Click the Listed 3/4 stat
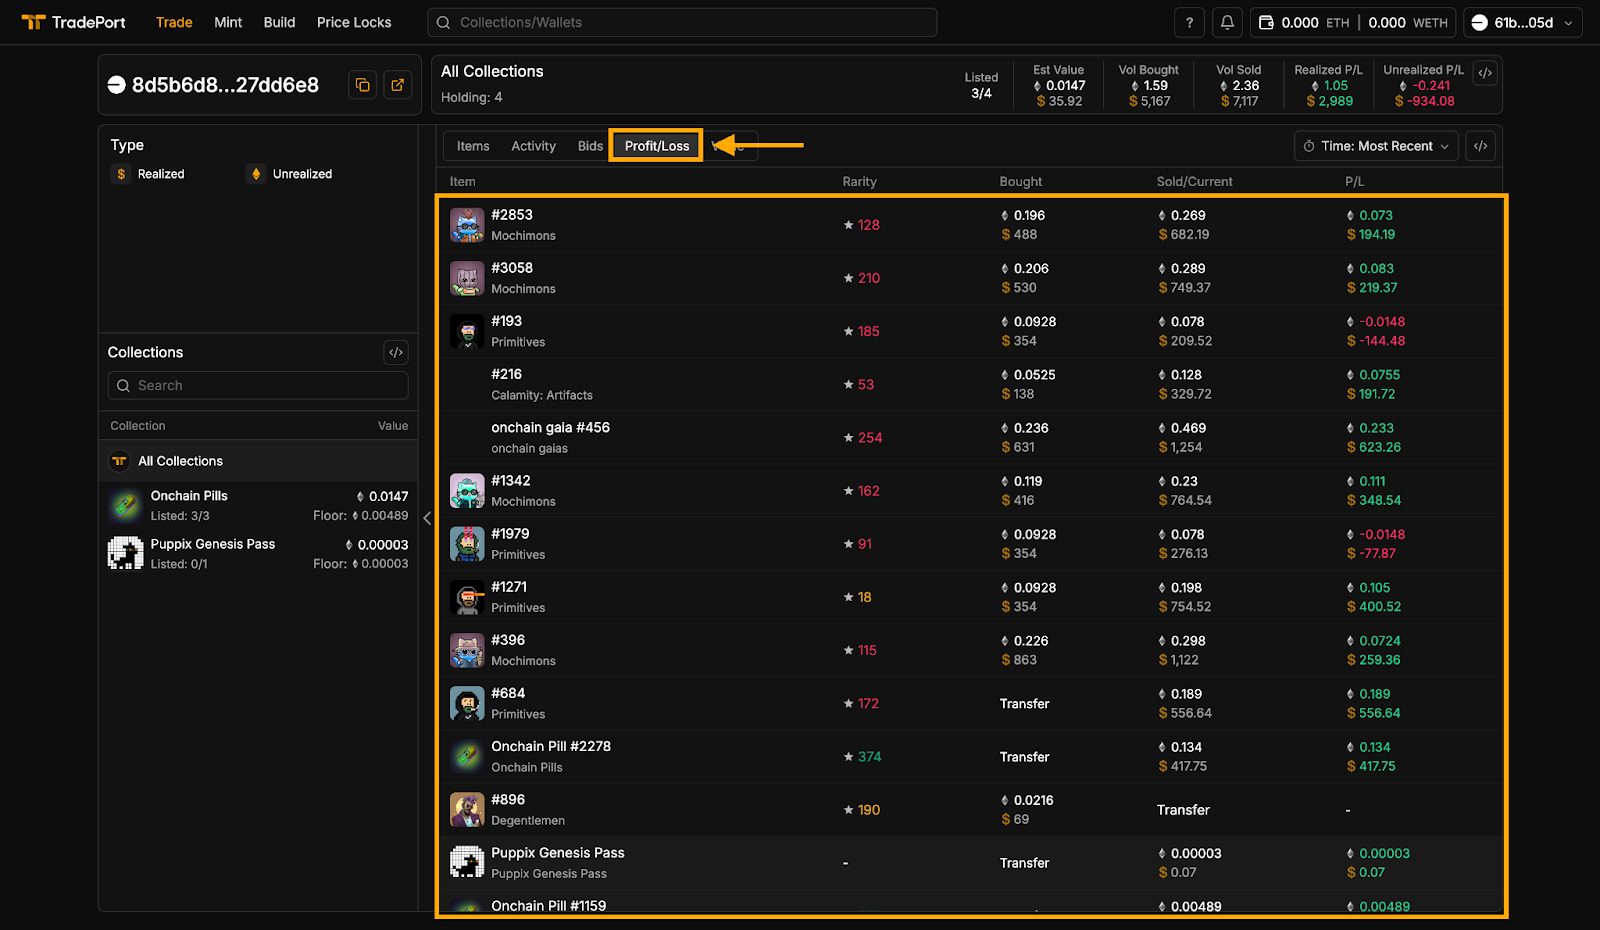This screenshot has width=1600, height=930. click(x=981, y=86)
